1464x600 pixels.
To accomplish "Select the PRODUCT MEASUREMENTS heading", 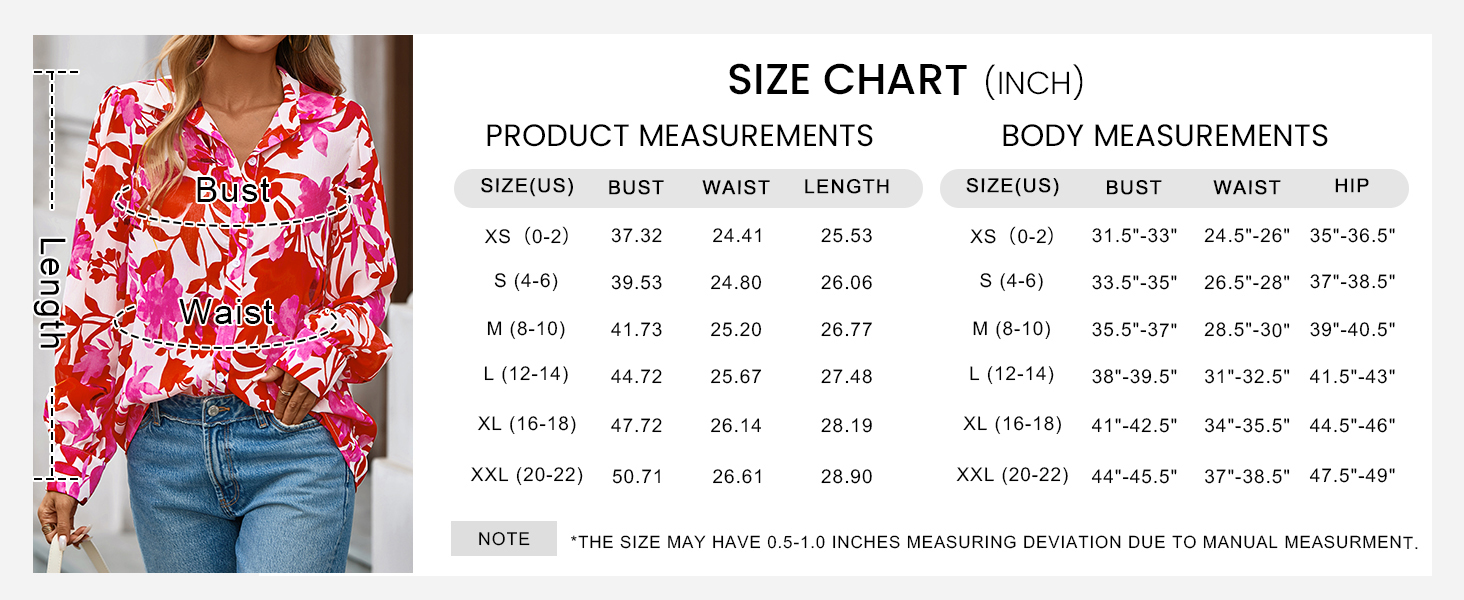I will (679, 136).
